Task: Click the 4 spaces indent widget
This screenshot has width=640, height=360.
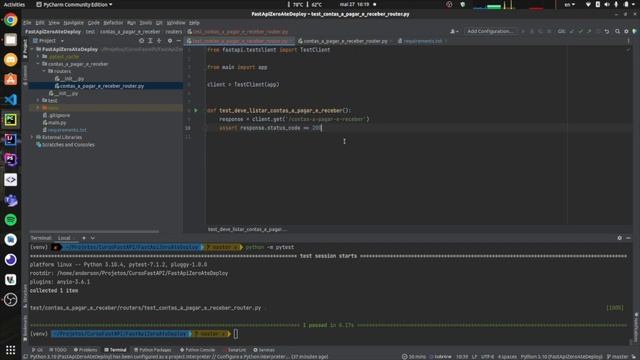Action: (x=507, y=356)
